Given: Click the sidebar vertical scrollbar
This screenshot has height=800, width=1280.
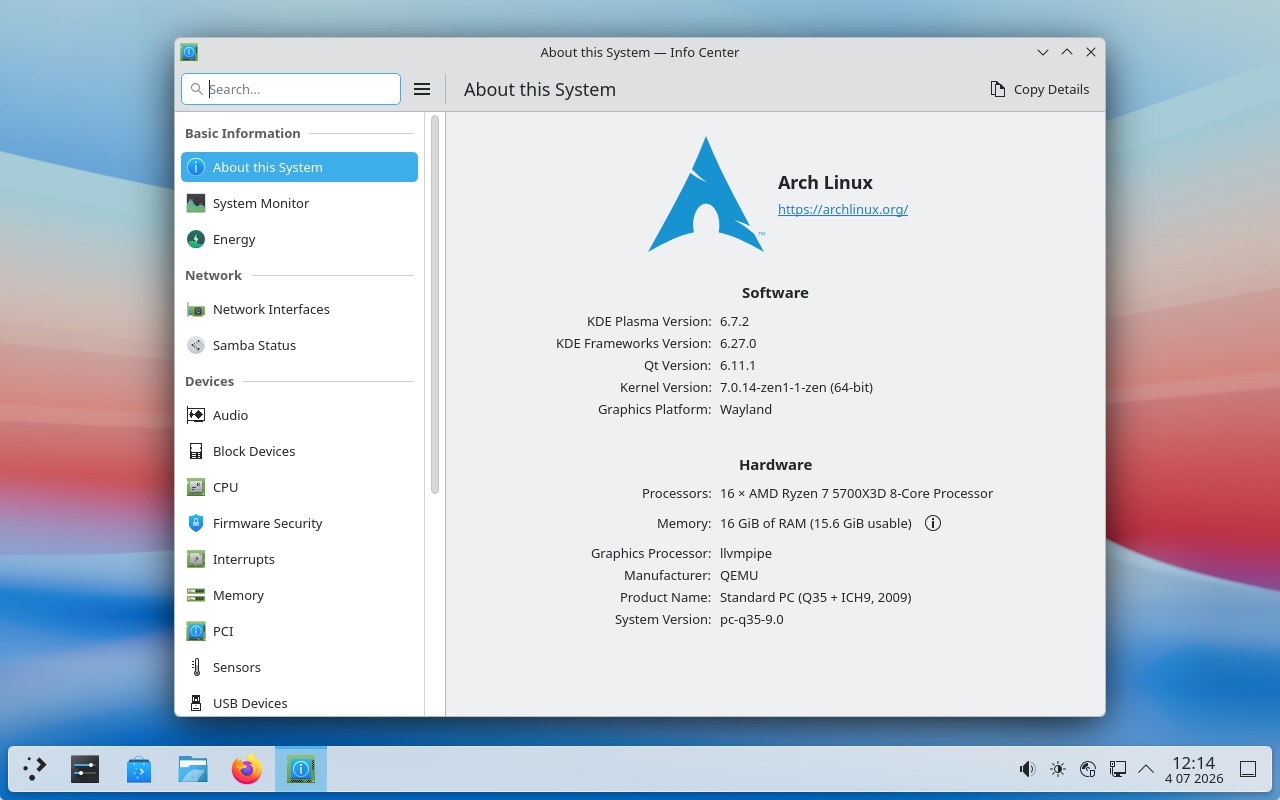Looking at the screenshot, I should [x=435, y=304].
